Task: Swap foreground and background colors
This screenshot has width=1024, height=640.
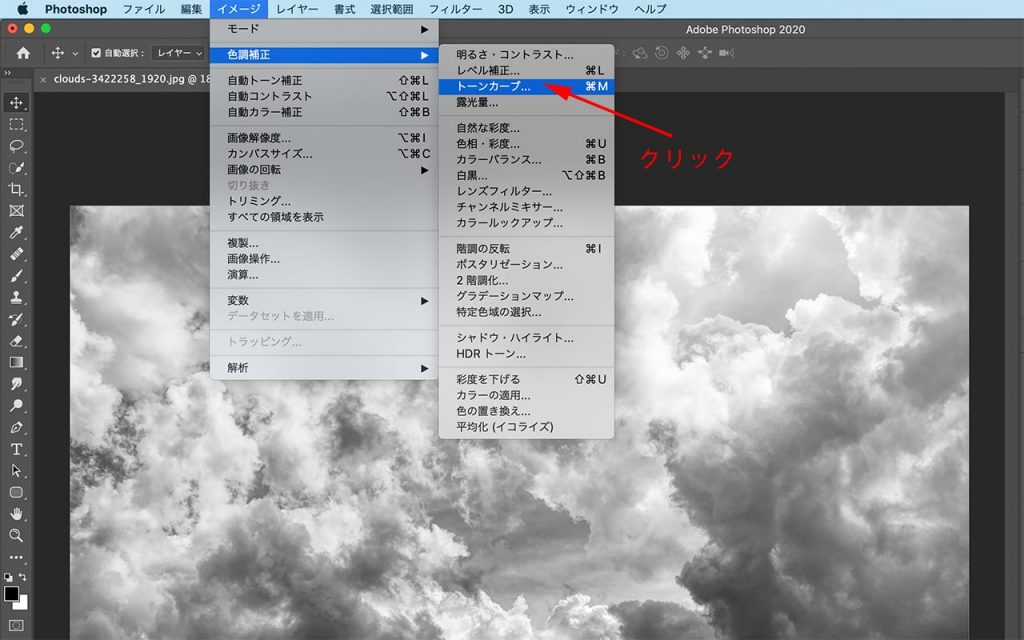Action: [x=23, y=577]
